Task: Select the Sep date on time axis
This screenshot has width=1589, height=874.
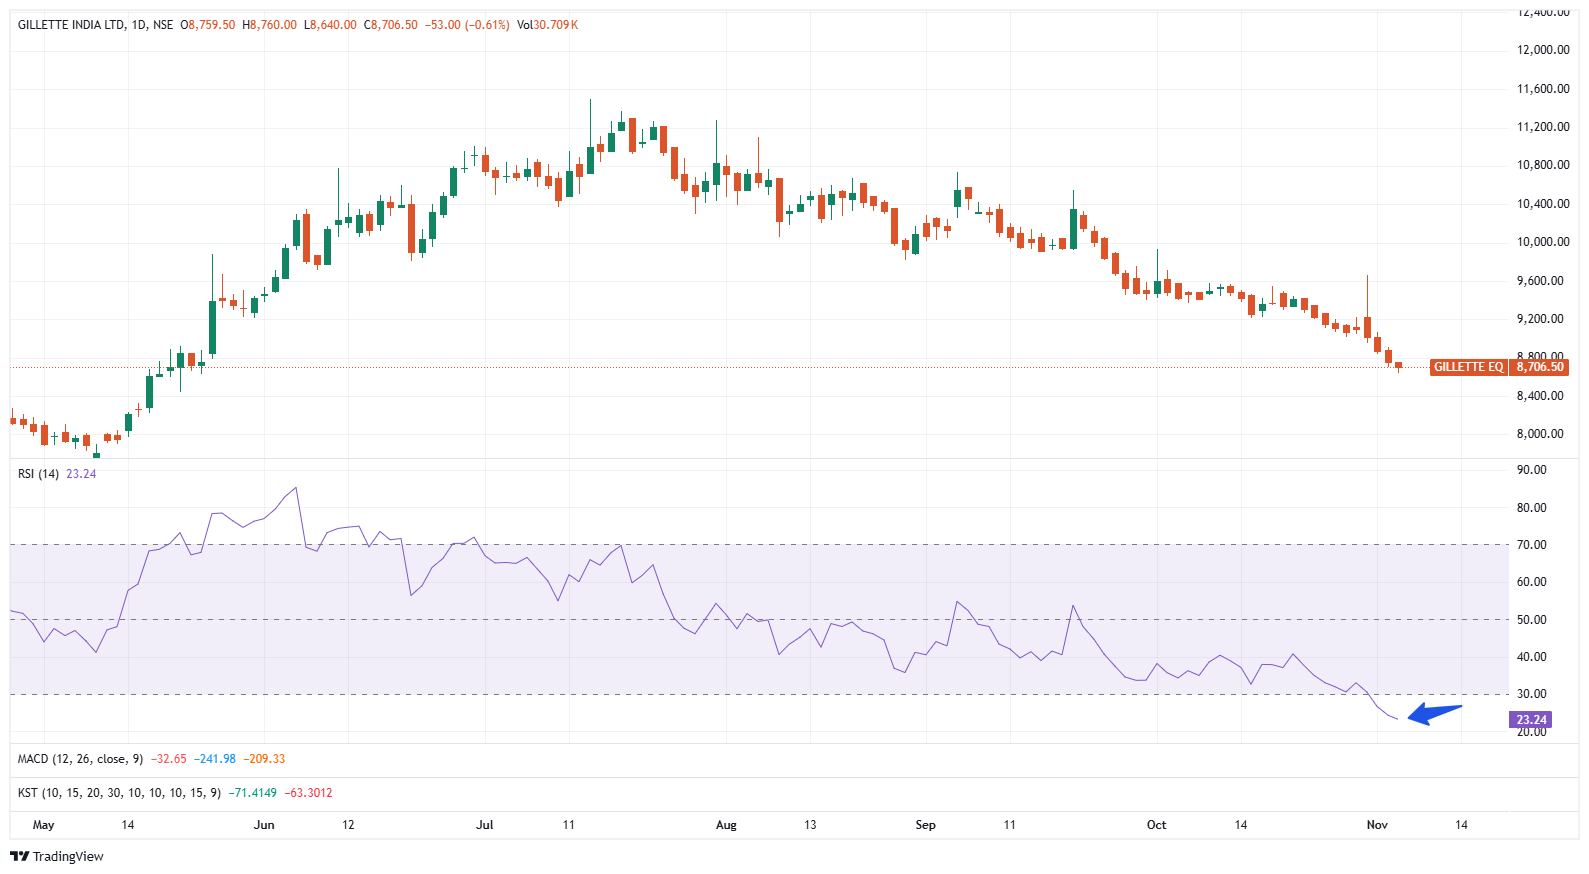Action: [x=925, y=825]
